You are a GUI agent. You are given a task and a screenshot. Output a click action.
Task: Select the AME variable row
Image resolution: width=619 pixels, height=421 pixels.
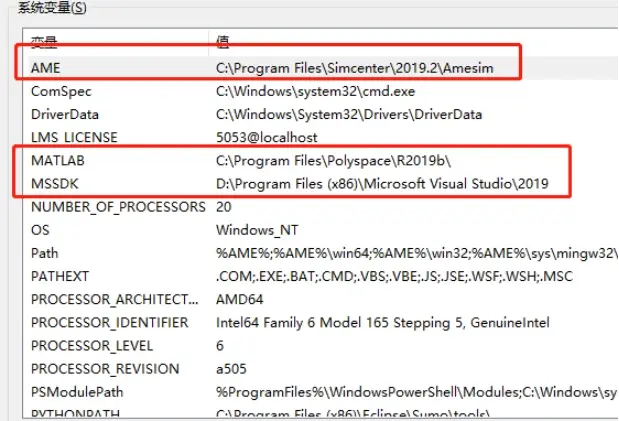pyautogui.click(x=321, y=68)
